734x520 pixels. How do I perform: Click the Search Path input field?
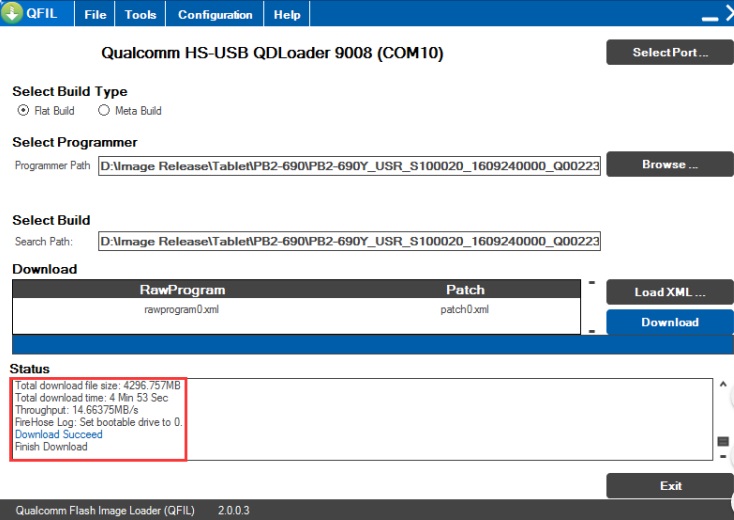[349, 241]
